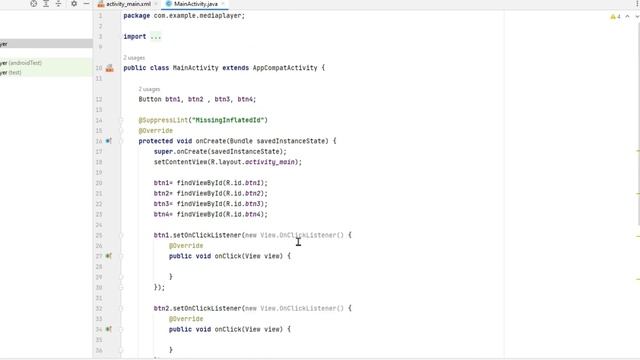
Task: Click implements gutter icon on line 34
Action: [108, 329]
